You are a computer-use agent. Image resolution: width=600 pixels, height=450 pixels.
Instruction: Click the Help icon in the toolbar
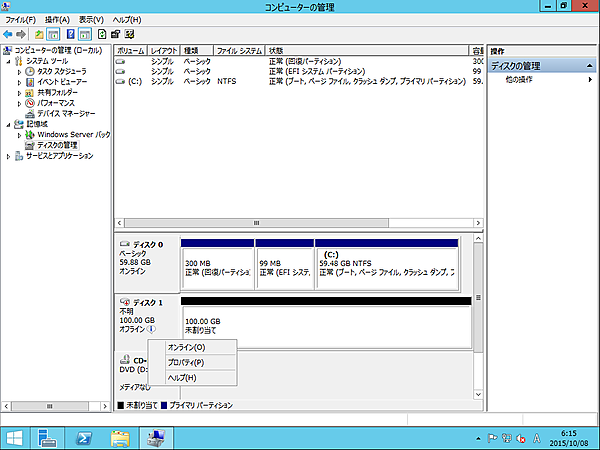[71, 34]
